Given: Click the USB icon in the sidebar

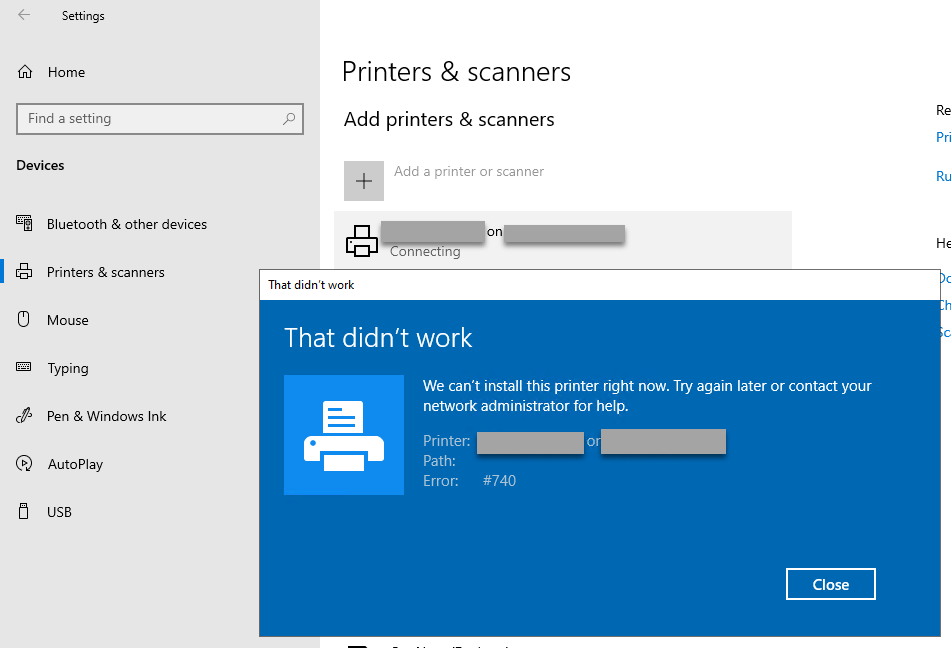Looking at the screenshot, I should pos(24,511).
